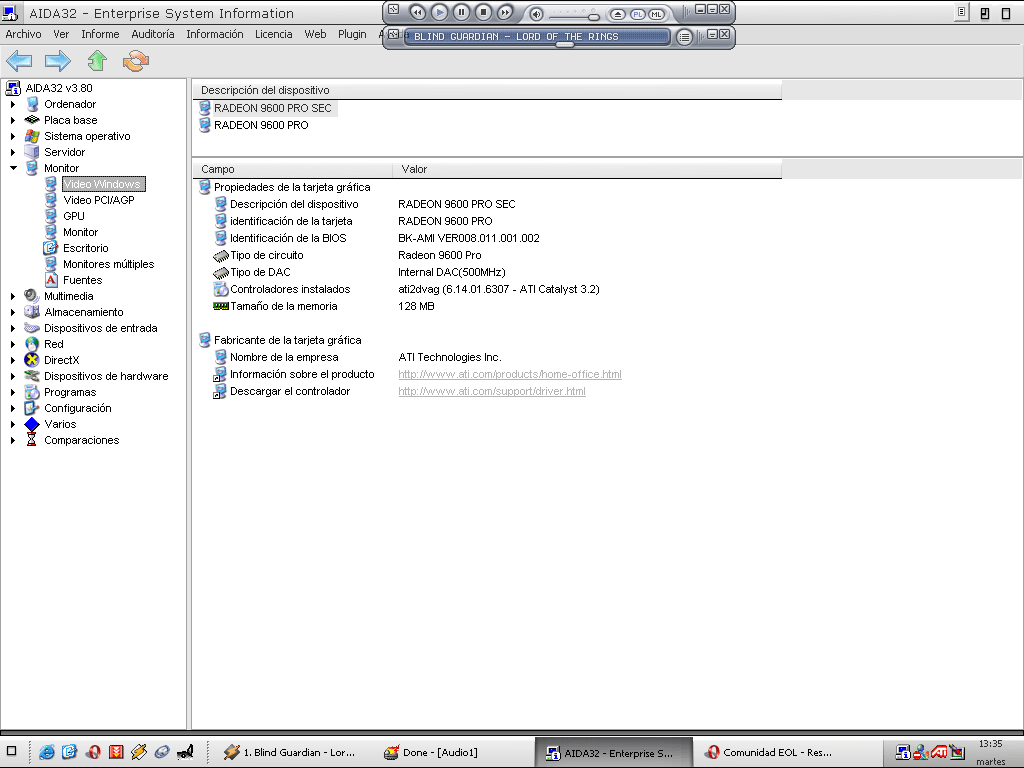Select the DirectX tree category
The image size is (1024, 768).
[x=61, y=360]
